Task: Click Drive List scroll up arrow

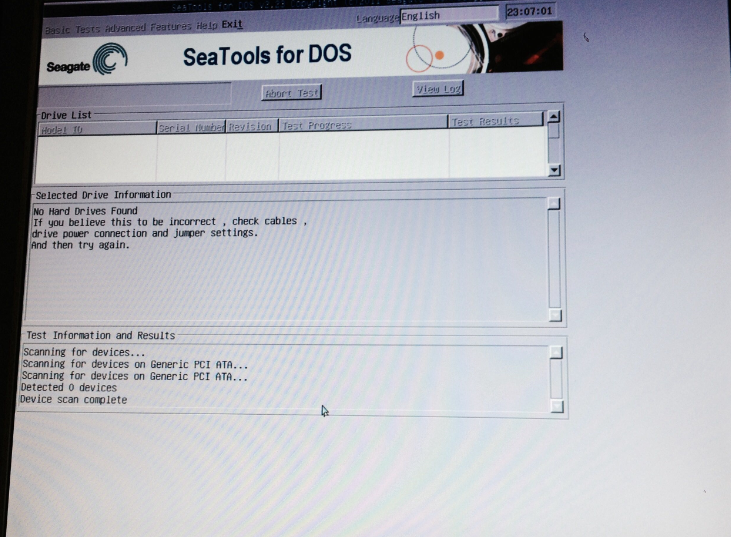Action: click(x=553, y=117)
